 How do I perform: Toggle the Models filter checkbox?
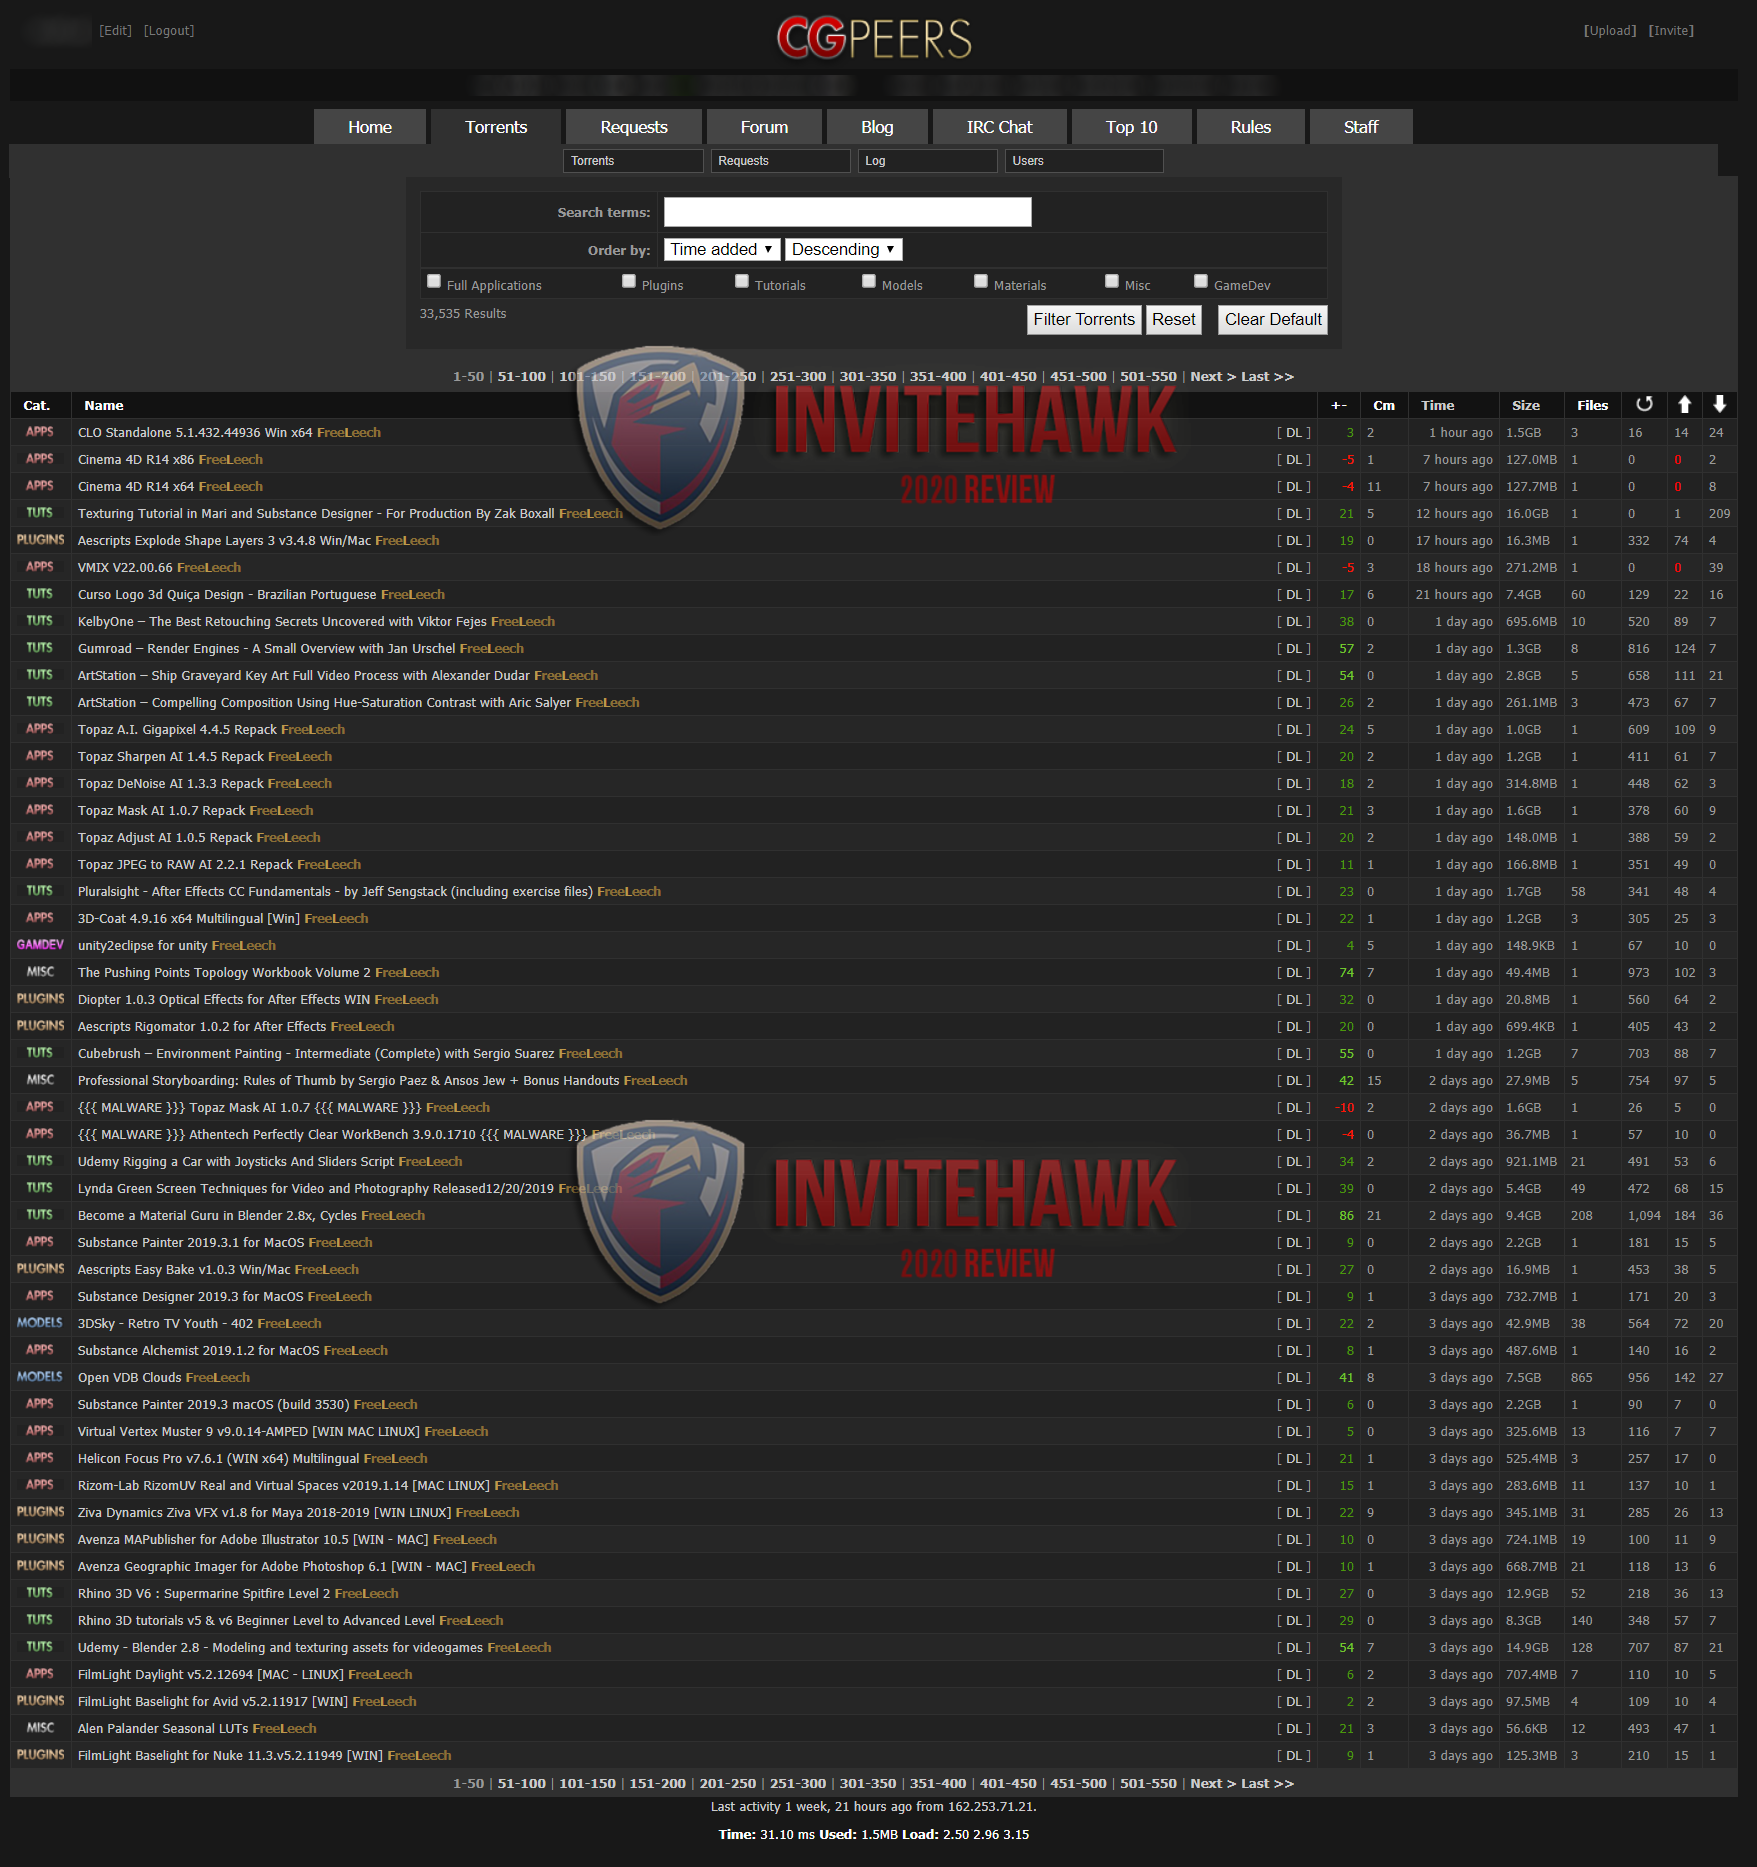(x=869, y=282)
